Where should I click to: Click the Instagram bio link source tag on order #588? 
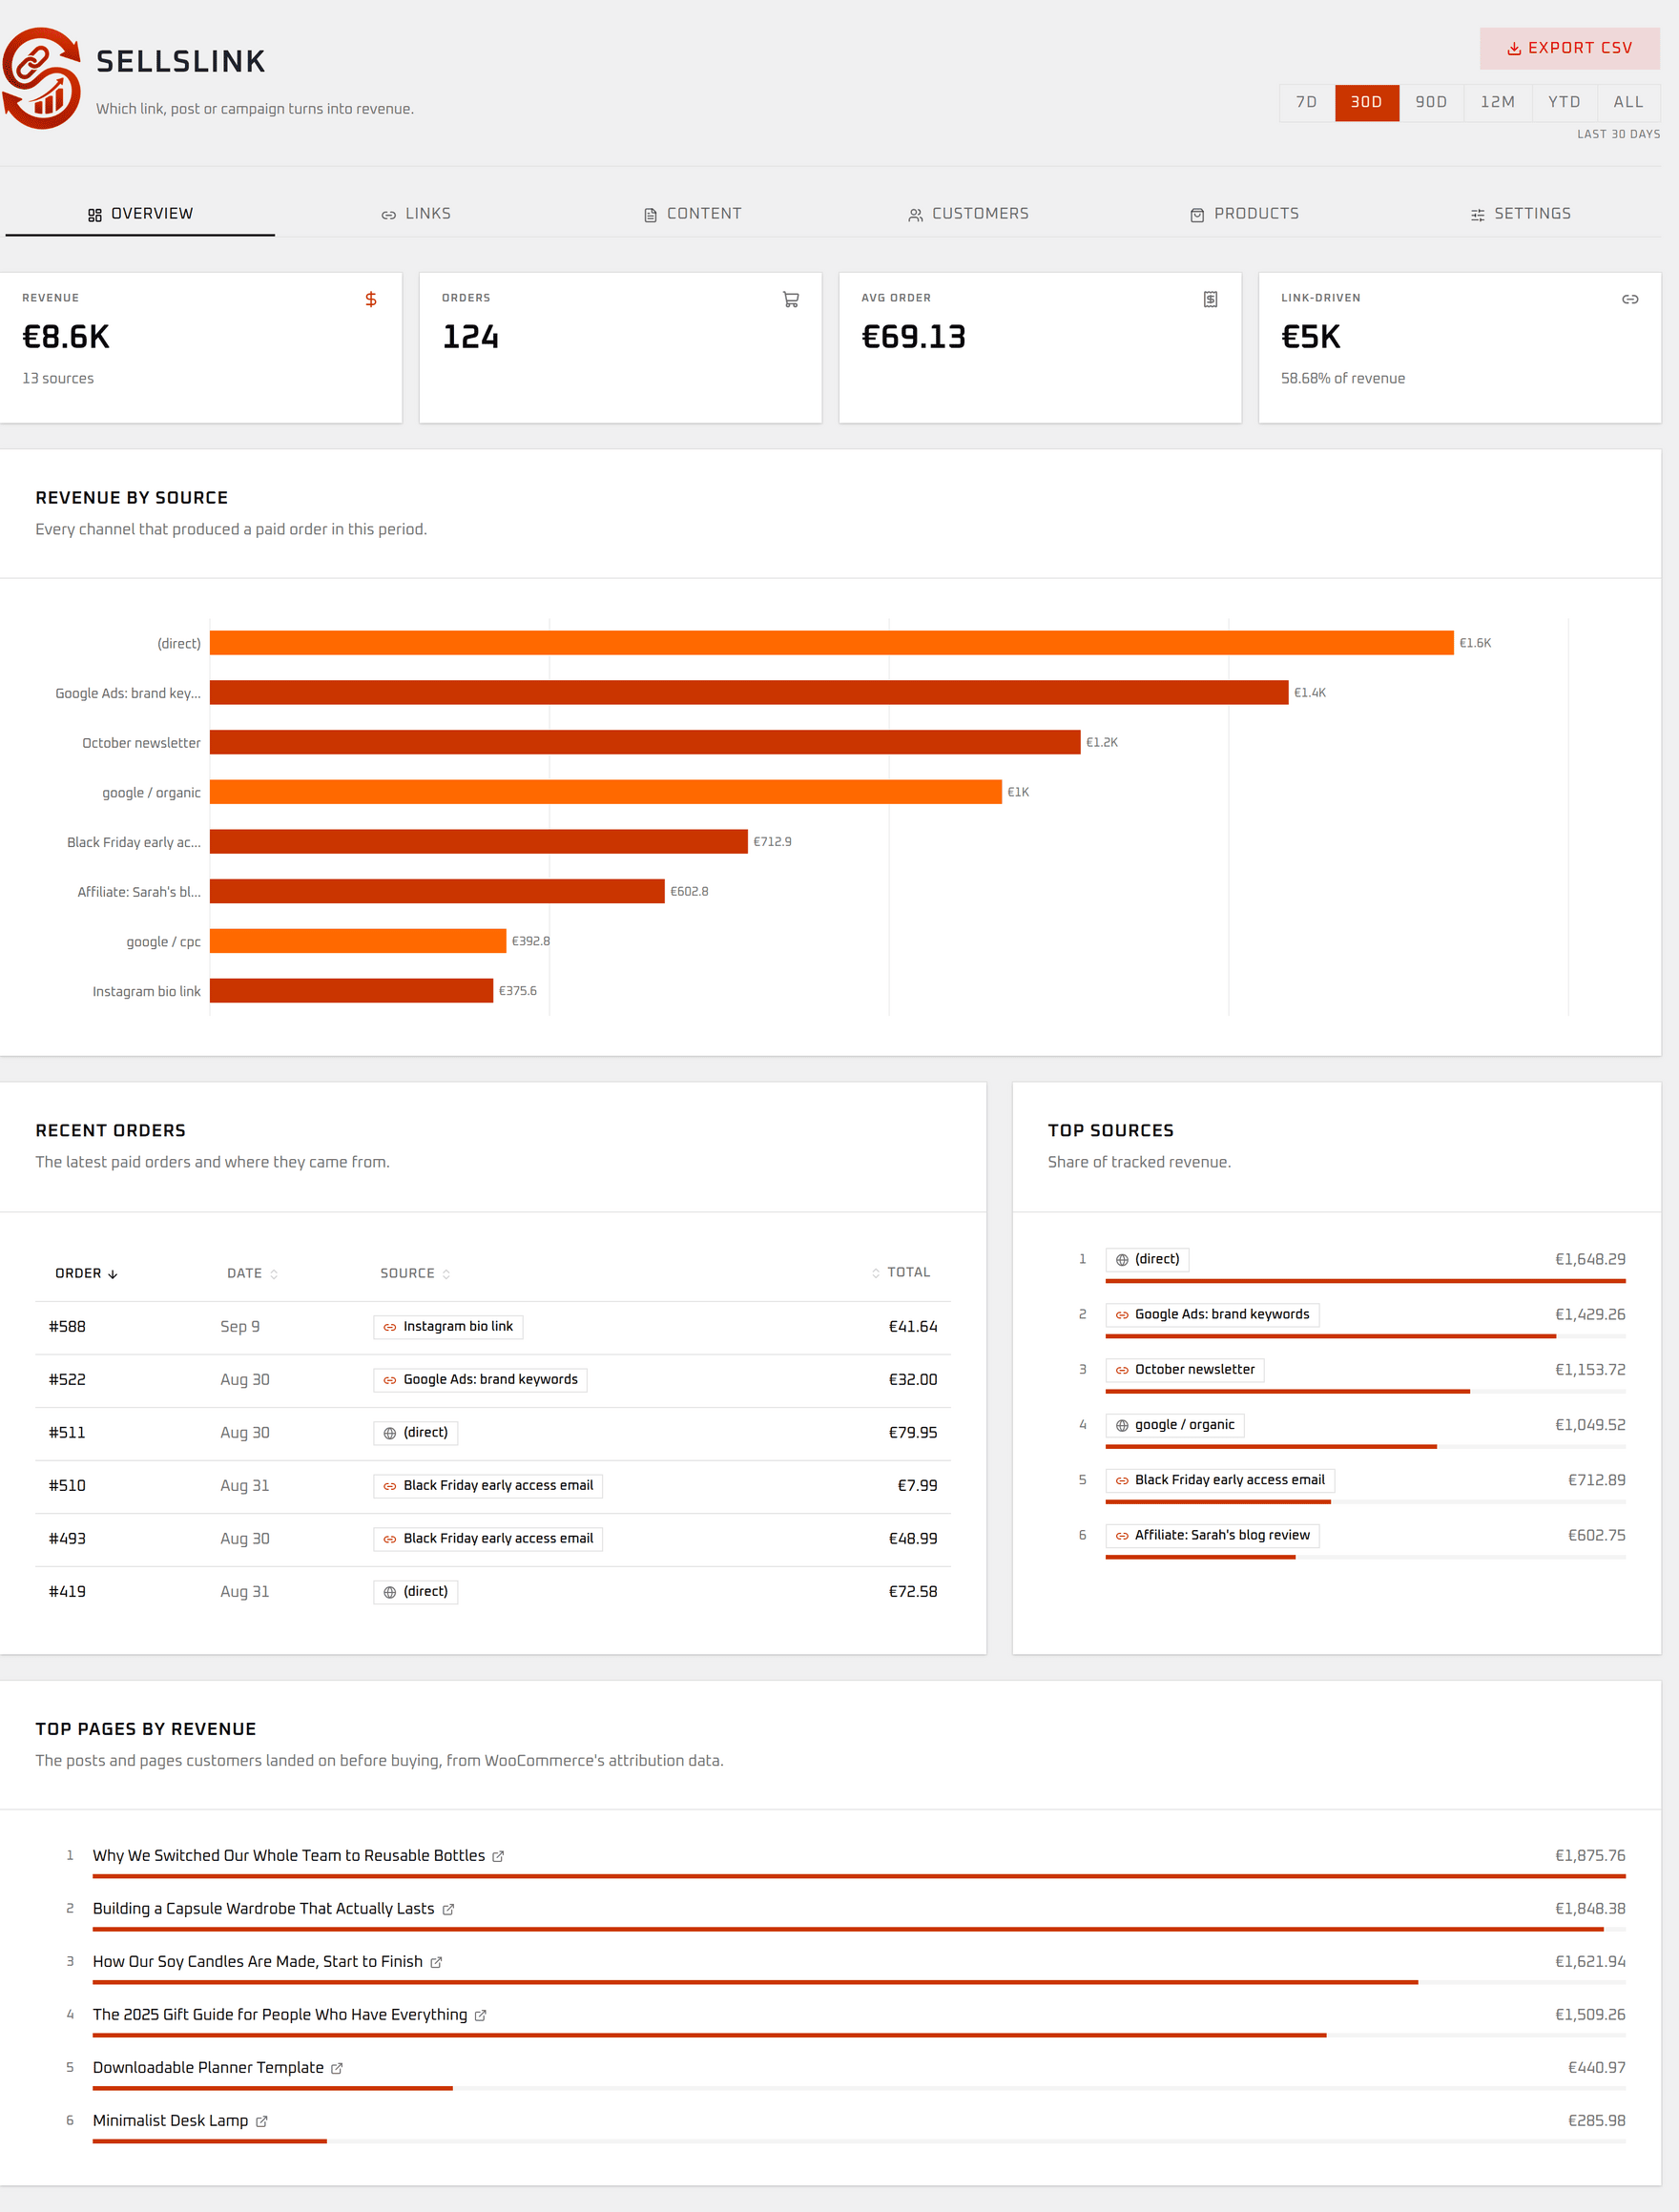[x=448, y=1327]
